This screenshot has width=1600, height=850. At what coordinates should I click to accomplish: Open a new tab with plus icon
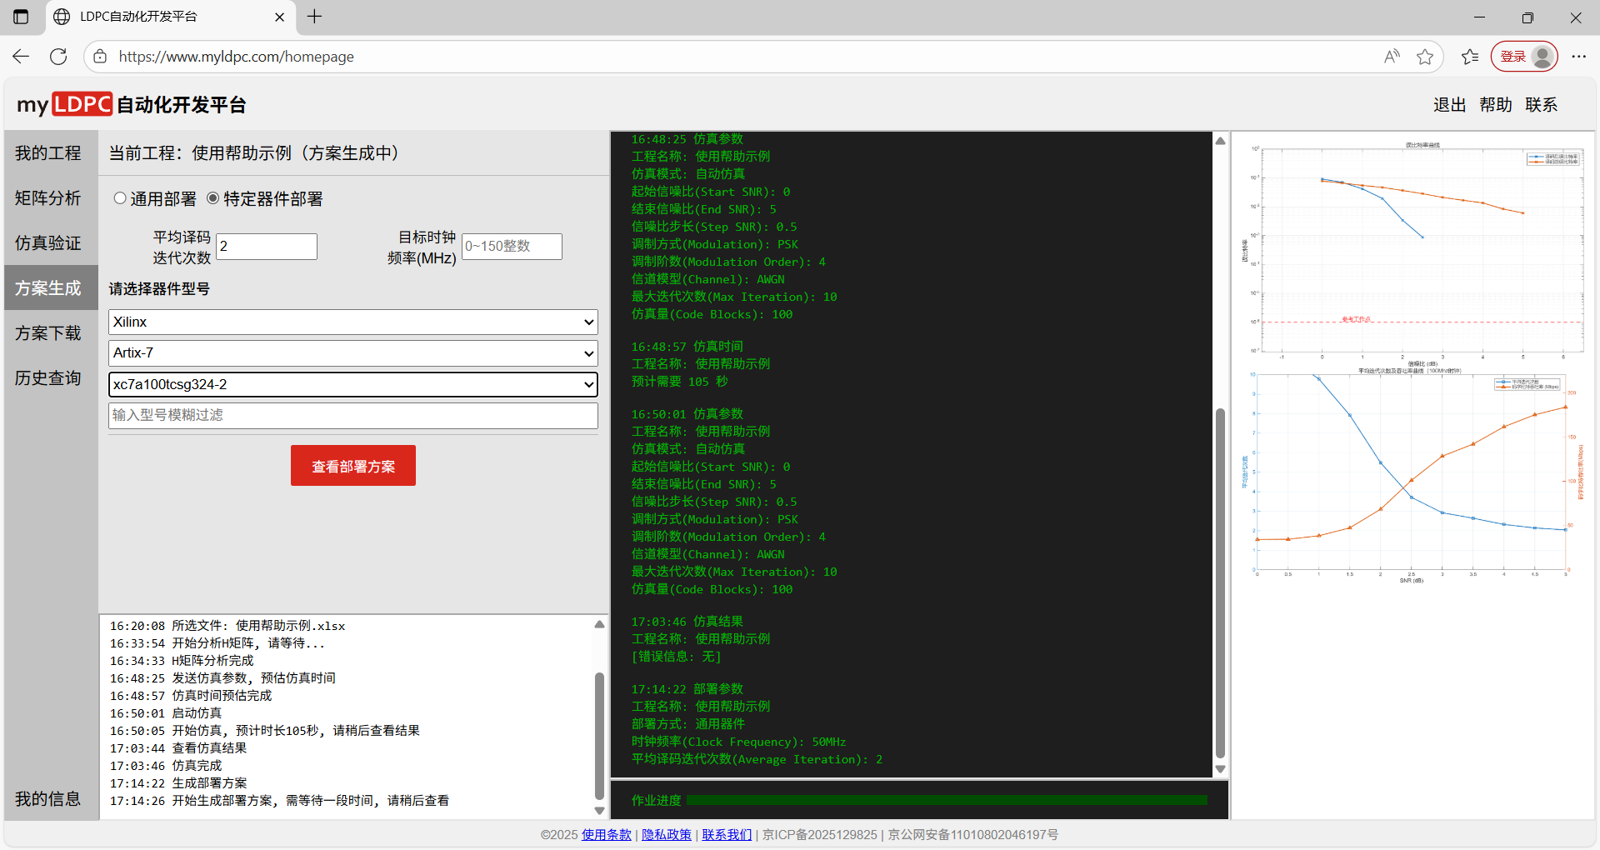tap(315, 17)
